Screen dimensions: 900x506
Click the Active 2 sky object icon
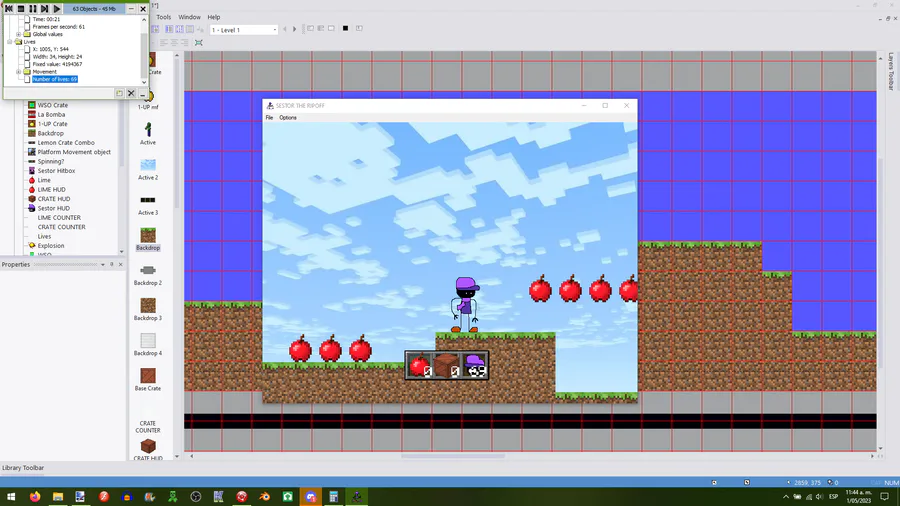point(148,165)
